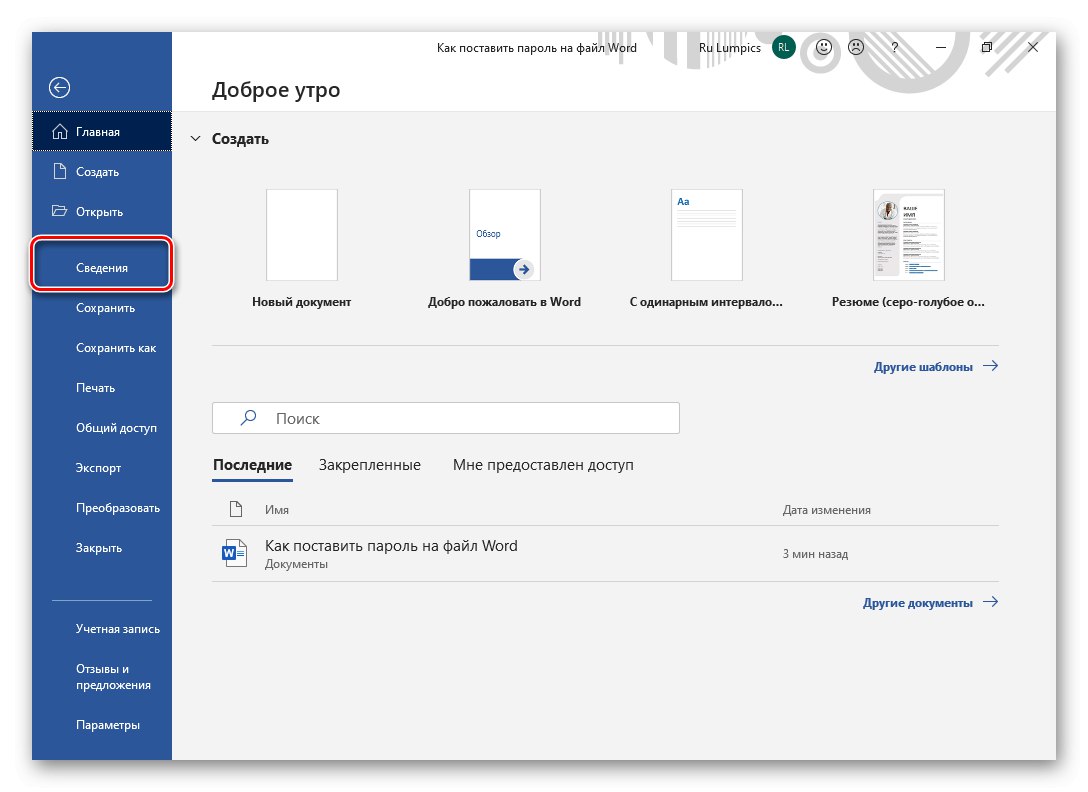Switch to the Закрепленные tab

click(x=370, y=464)
